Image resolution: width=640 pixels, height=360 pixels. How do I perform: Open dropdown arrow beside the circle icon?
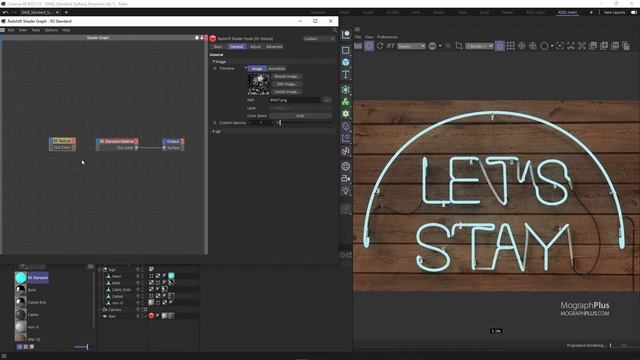click(552, 46)
